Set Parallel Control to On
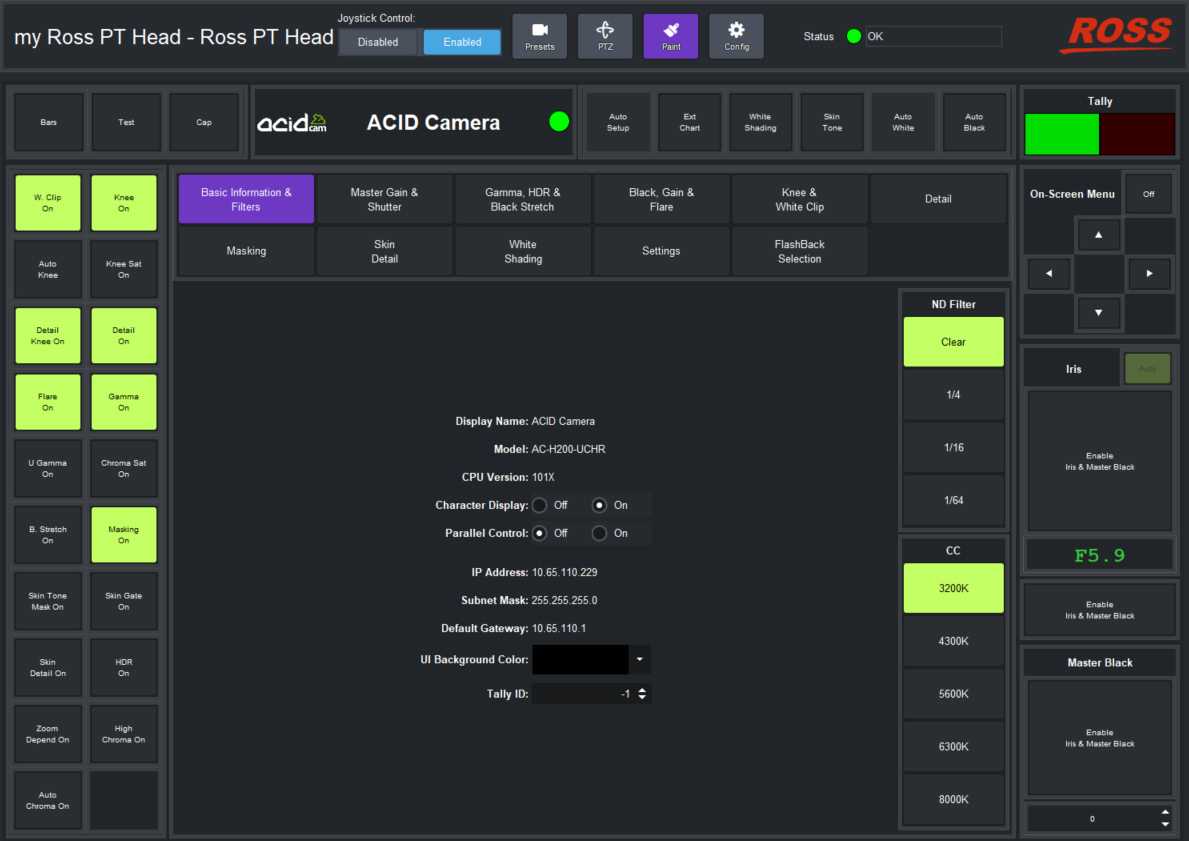This screenshot has height=841, width=1189. (x=600, y=533)
